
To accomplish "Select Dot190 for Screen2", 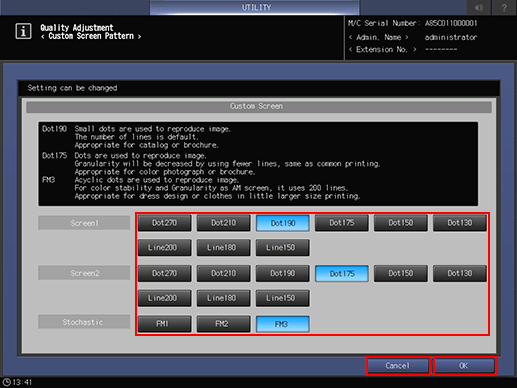I will click(283, 273).
